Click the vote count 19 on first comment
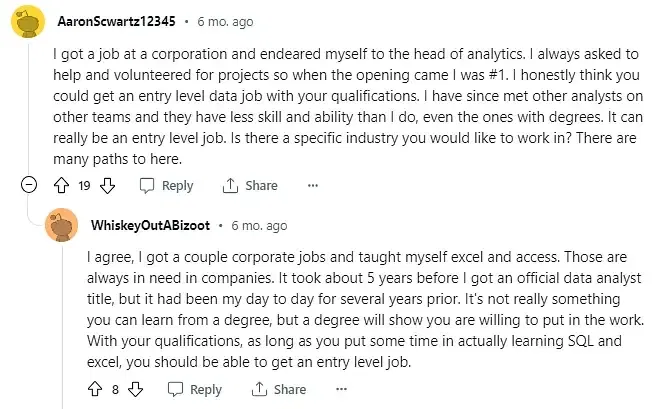 pos(84,185)
